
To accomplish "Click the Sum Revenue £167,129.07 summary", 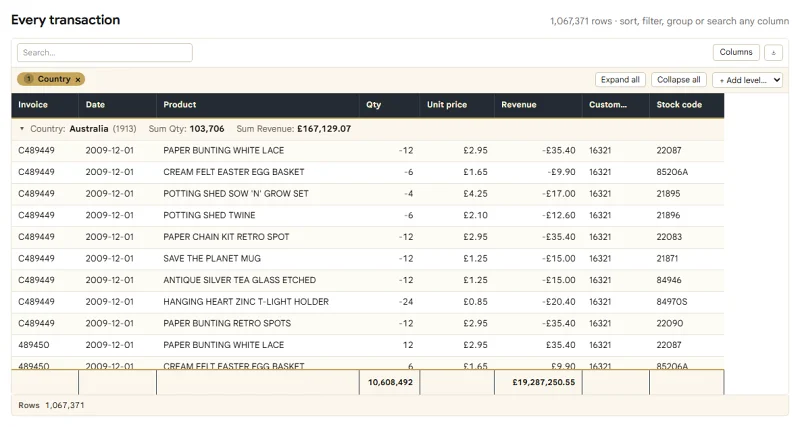I will pos(293,129).
